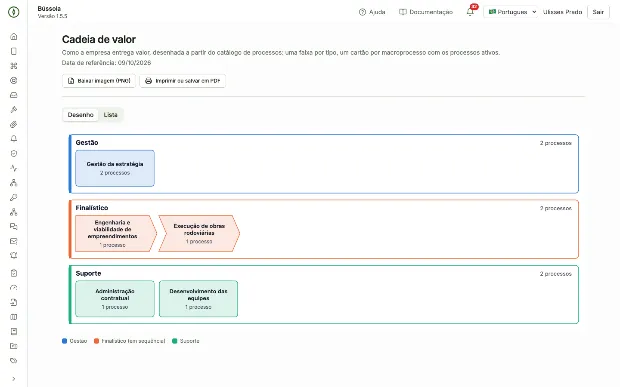The height and width of the screenshot is (387, 620).
Task: Click the Ajuda help icon
Action: [362, 12]
